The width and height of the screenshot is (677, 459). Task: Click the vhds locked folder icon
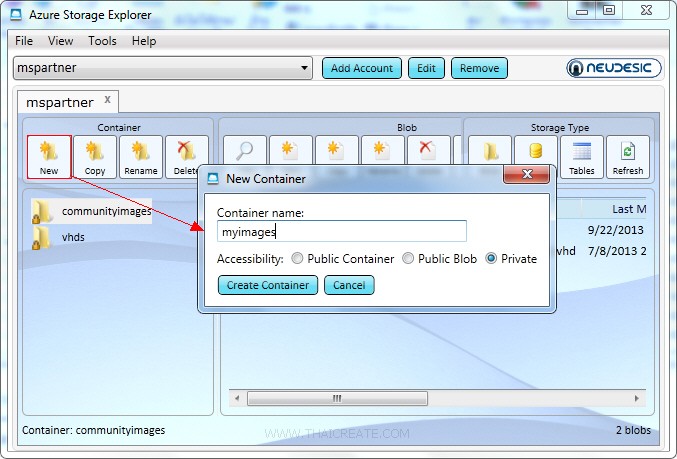41,237
